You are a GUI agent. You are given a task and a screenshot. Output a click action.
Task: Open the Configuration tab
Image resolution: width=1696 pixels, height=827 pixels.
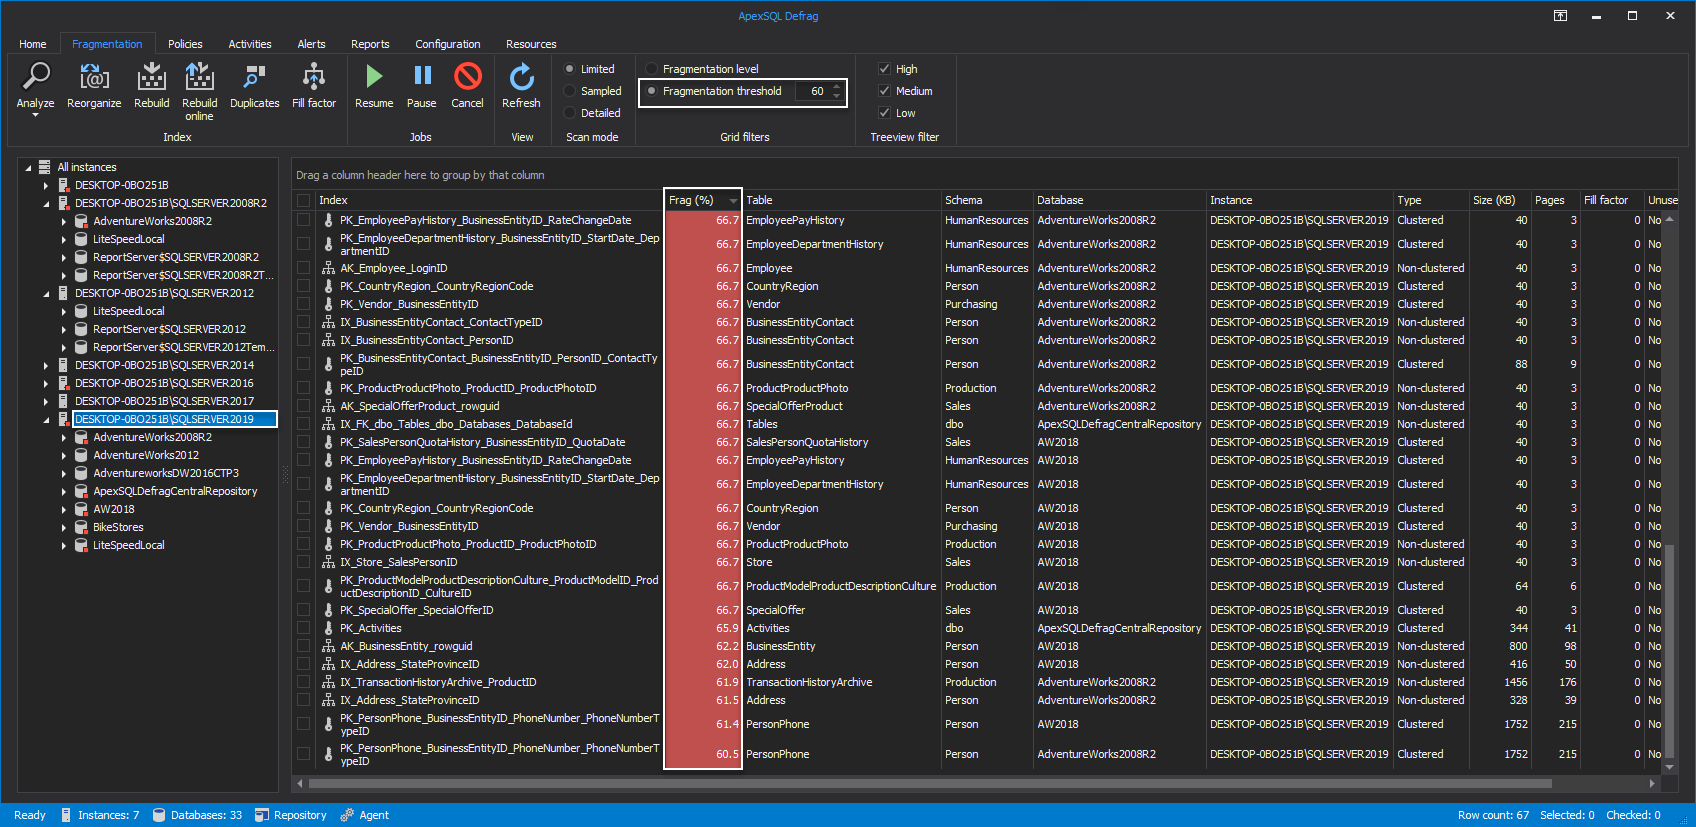click(448, 44)
